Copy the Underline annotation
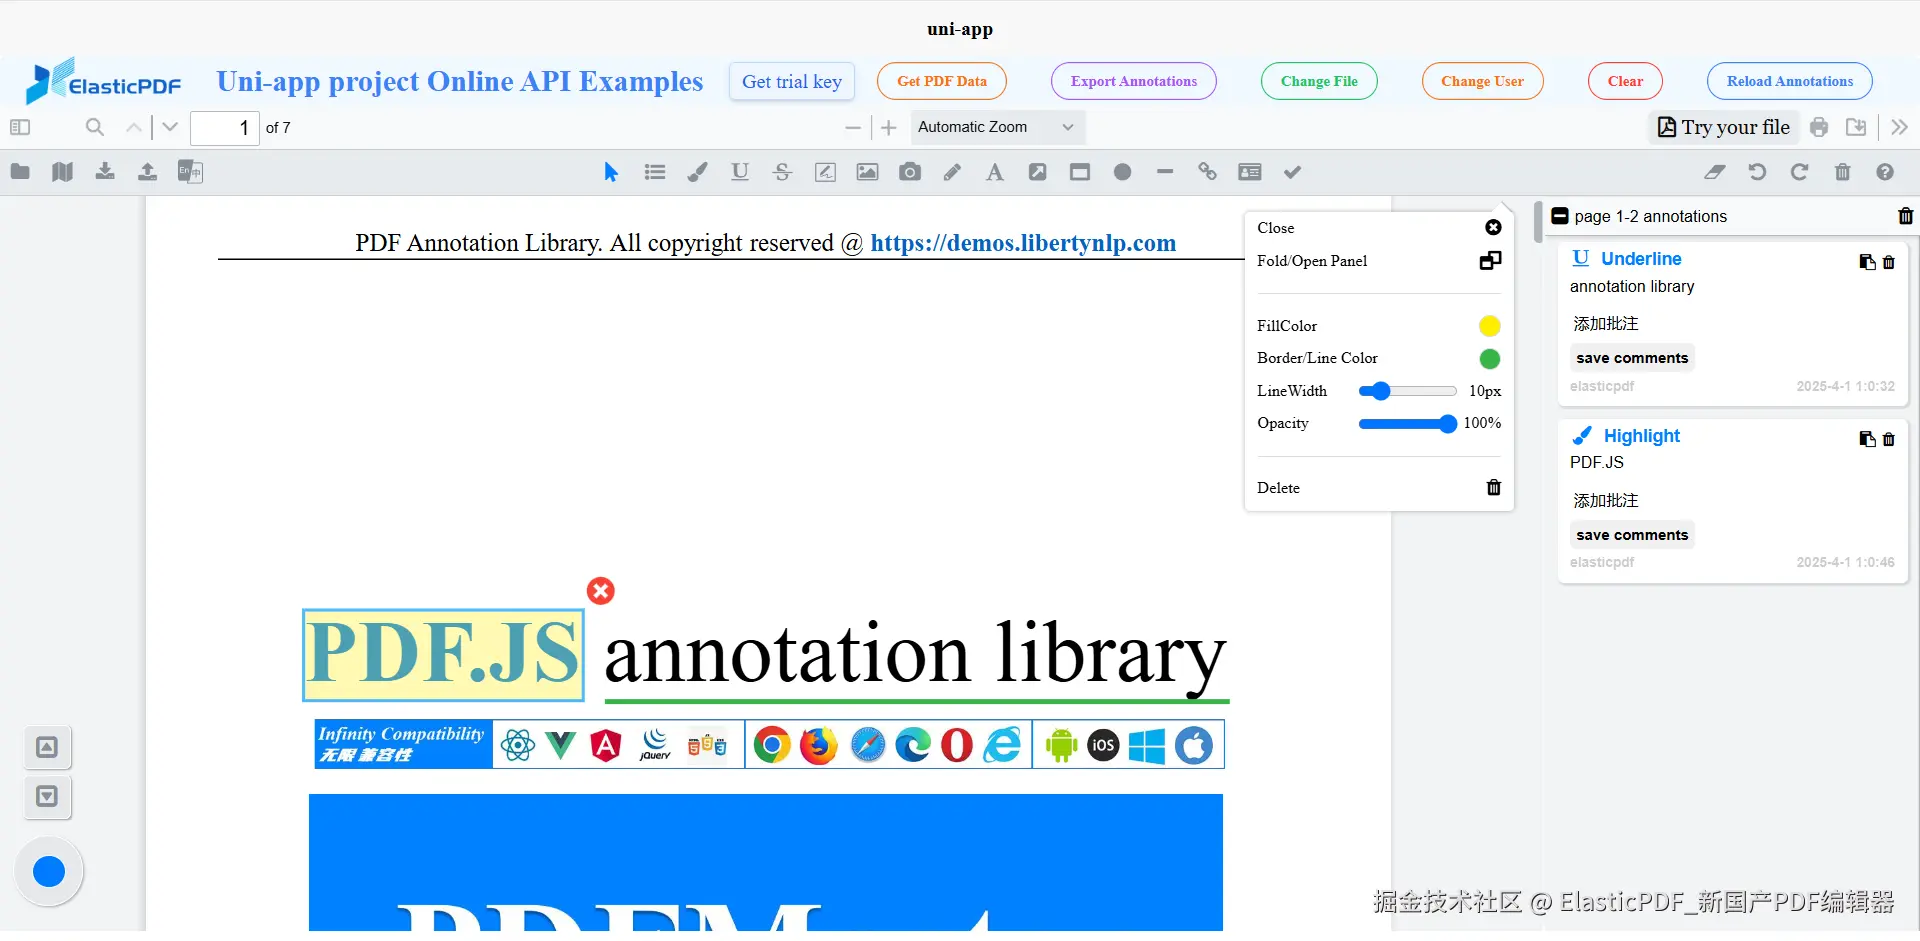 point(1867,262)
